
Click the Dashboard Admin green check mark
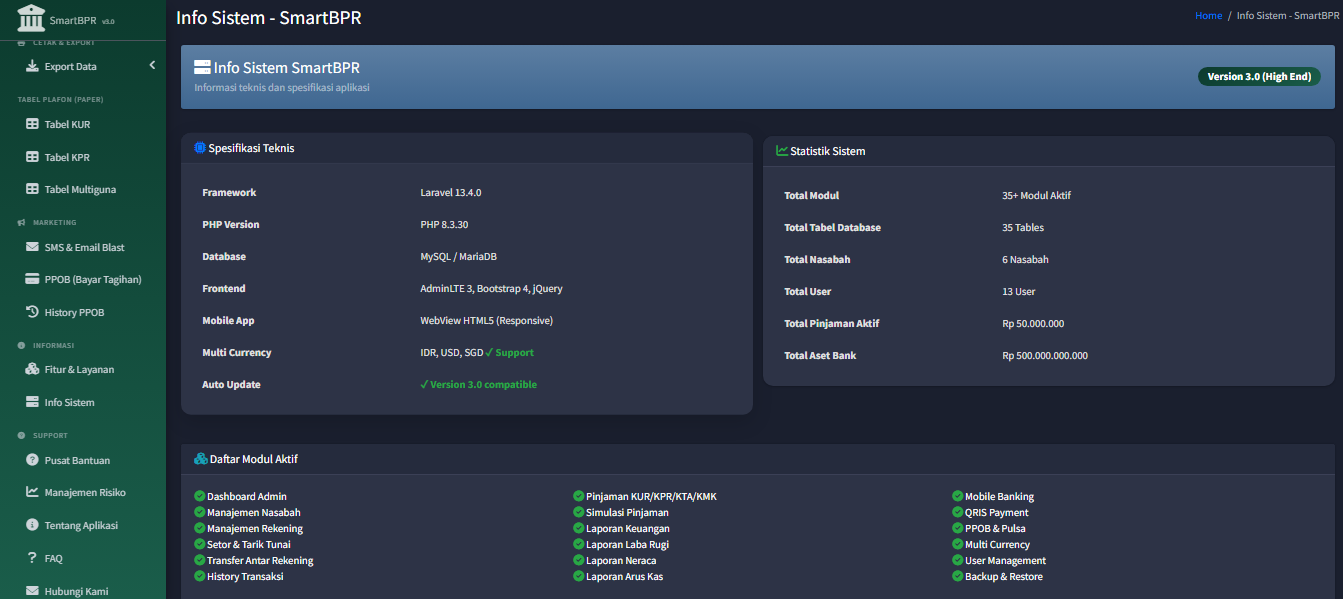coord(199,496)
